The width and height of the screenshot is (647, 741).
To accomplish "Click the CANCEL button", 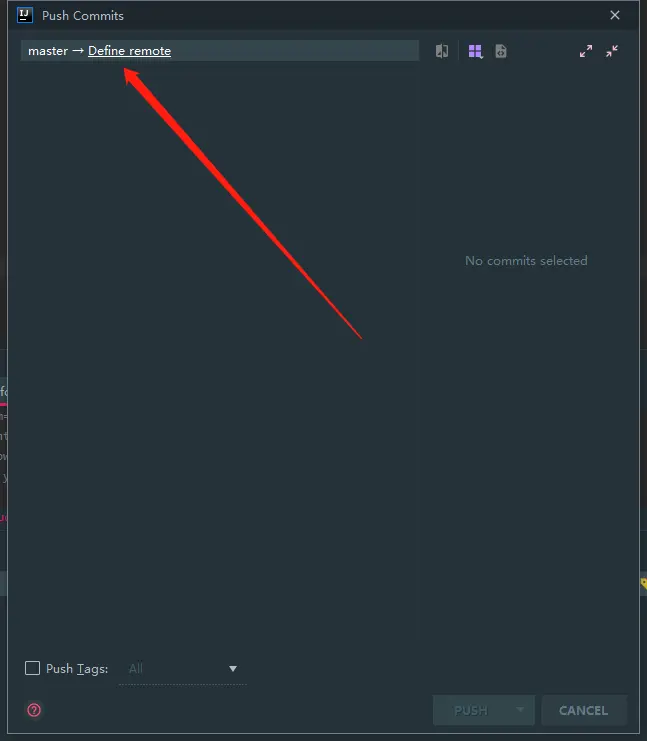I will click(584, 710).
